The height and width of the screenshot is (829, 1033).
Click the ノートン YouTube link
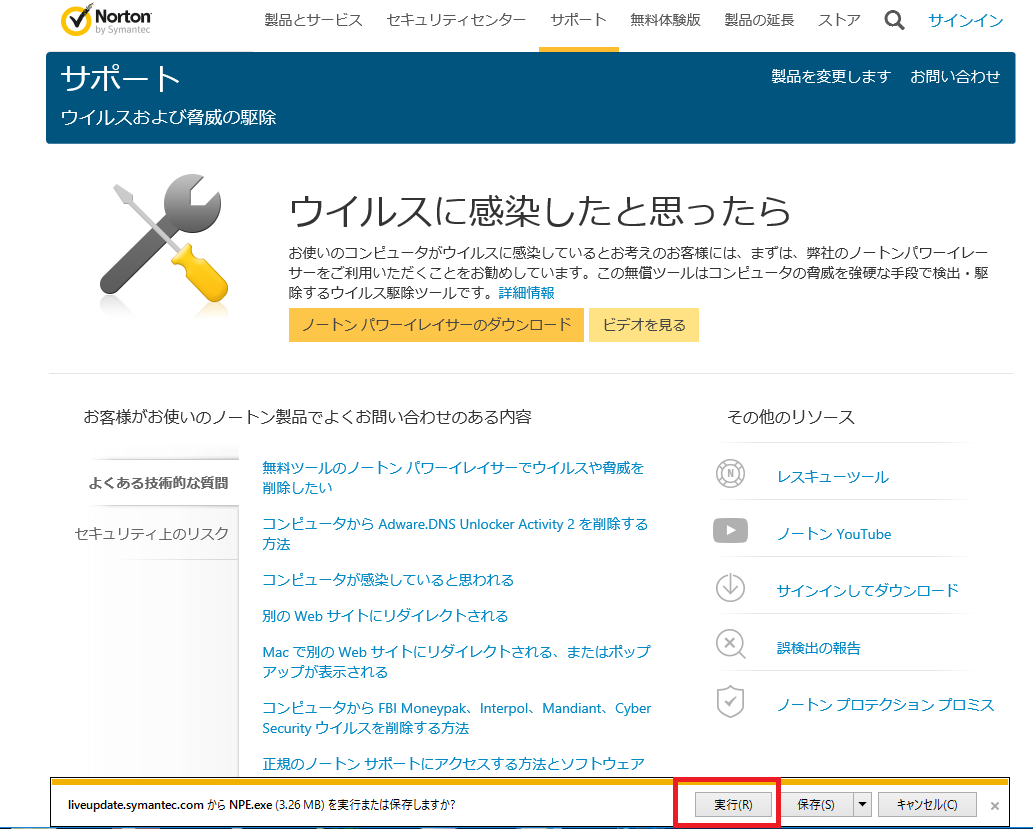pos(834,534)
